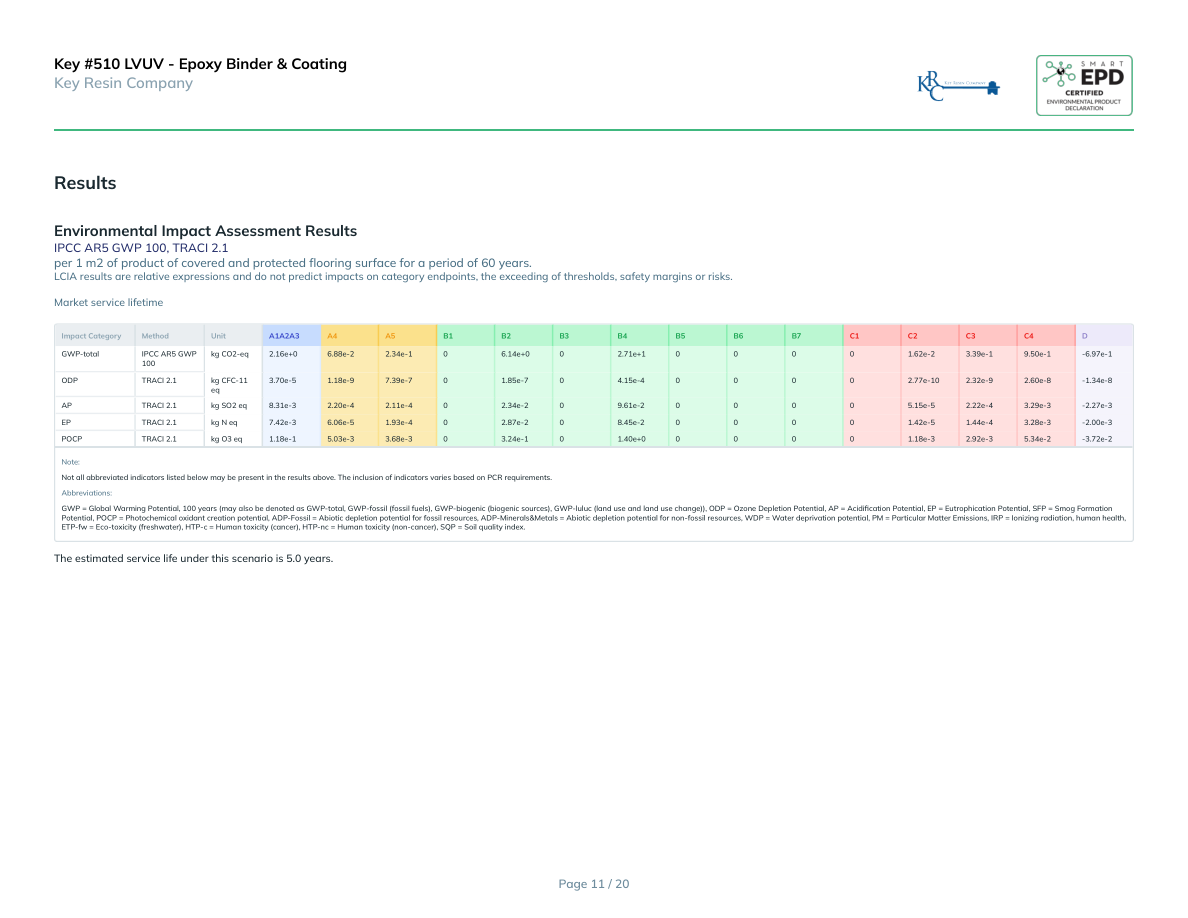Click the Method column header
This screenshot has height=918, width=1188.
(155, 335)
